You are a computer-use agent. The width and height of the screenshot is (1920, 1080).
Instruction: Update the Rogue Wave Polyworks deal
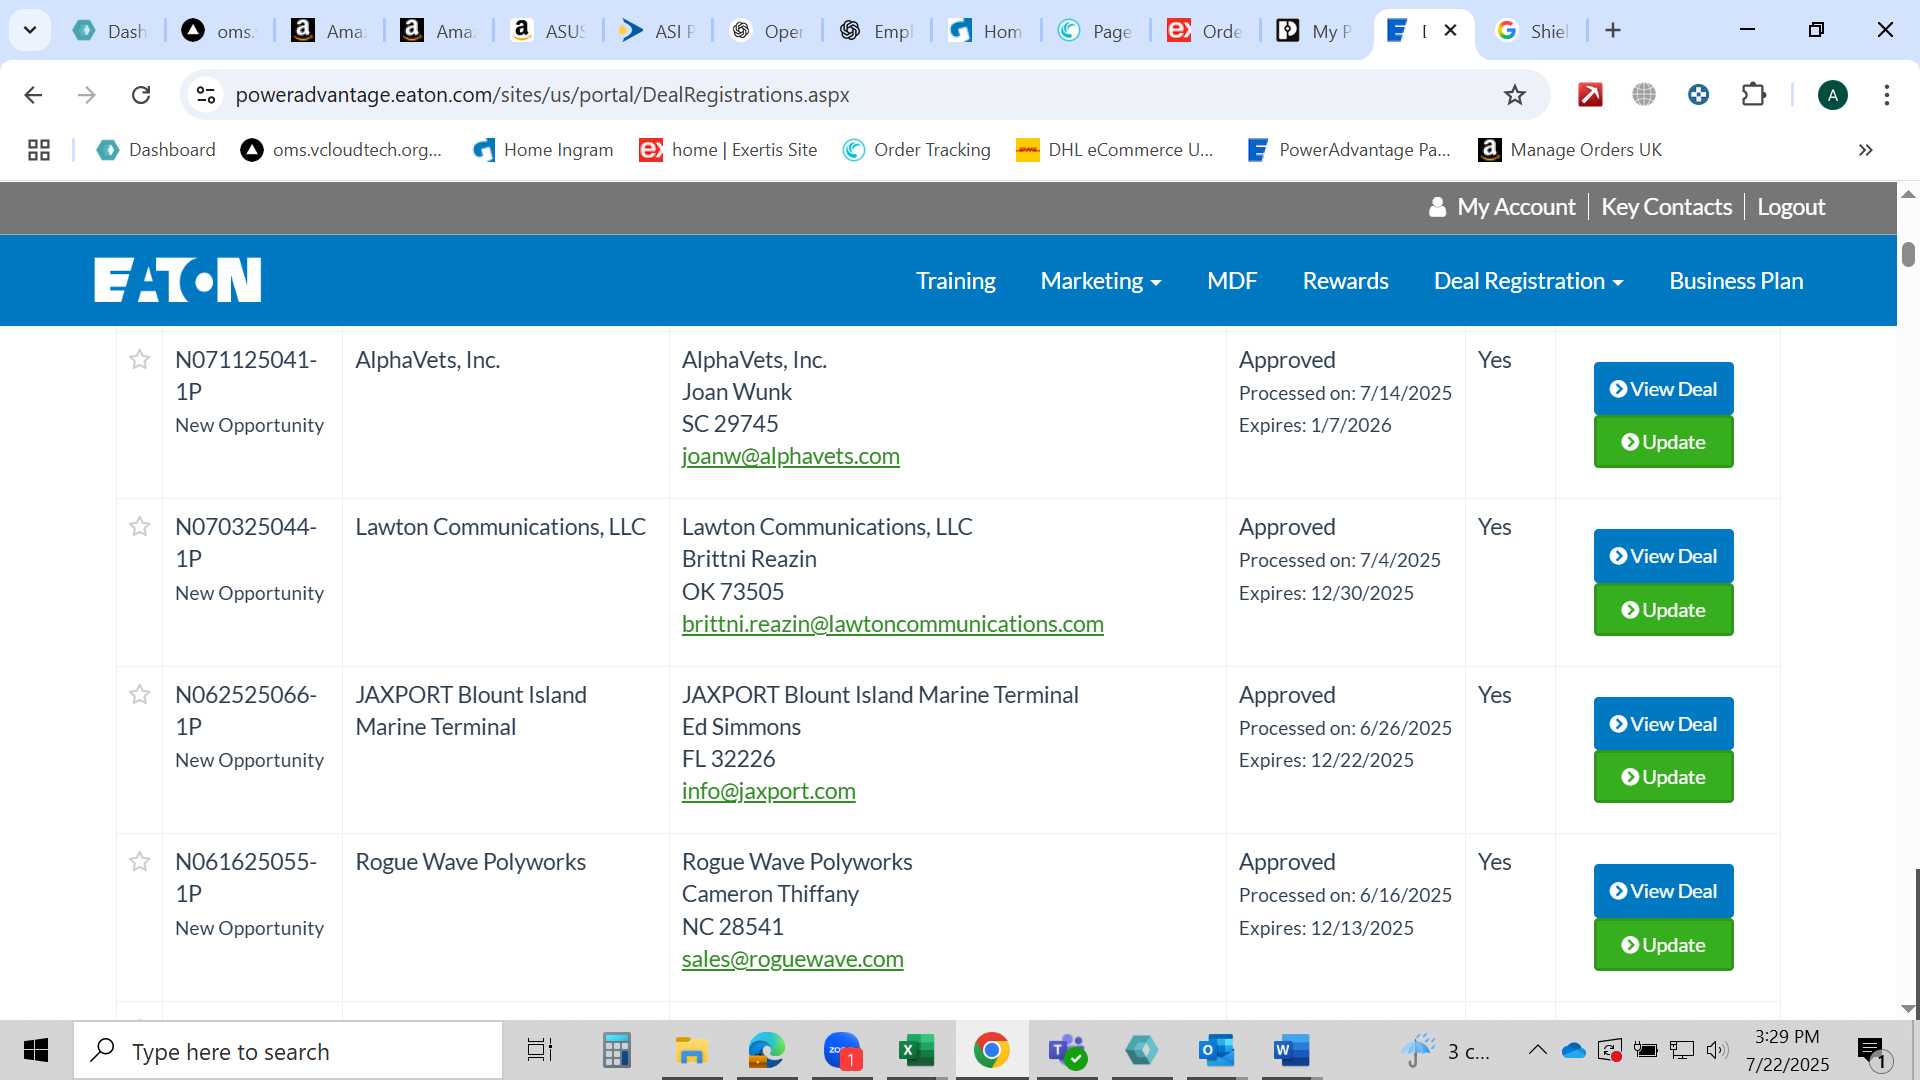[x=1663, y=945]
